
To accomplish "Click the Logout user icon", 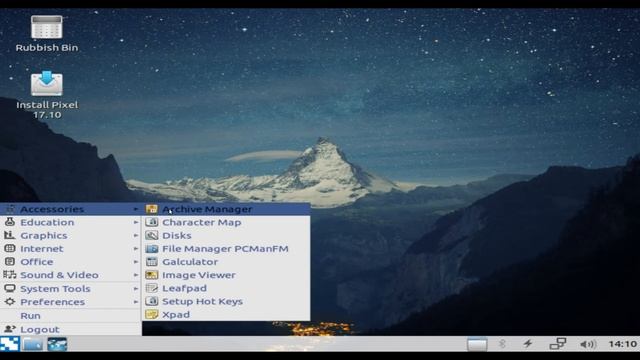I will pos(10,329).
